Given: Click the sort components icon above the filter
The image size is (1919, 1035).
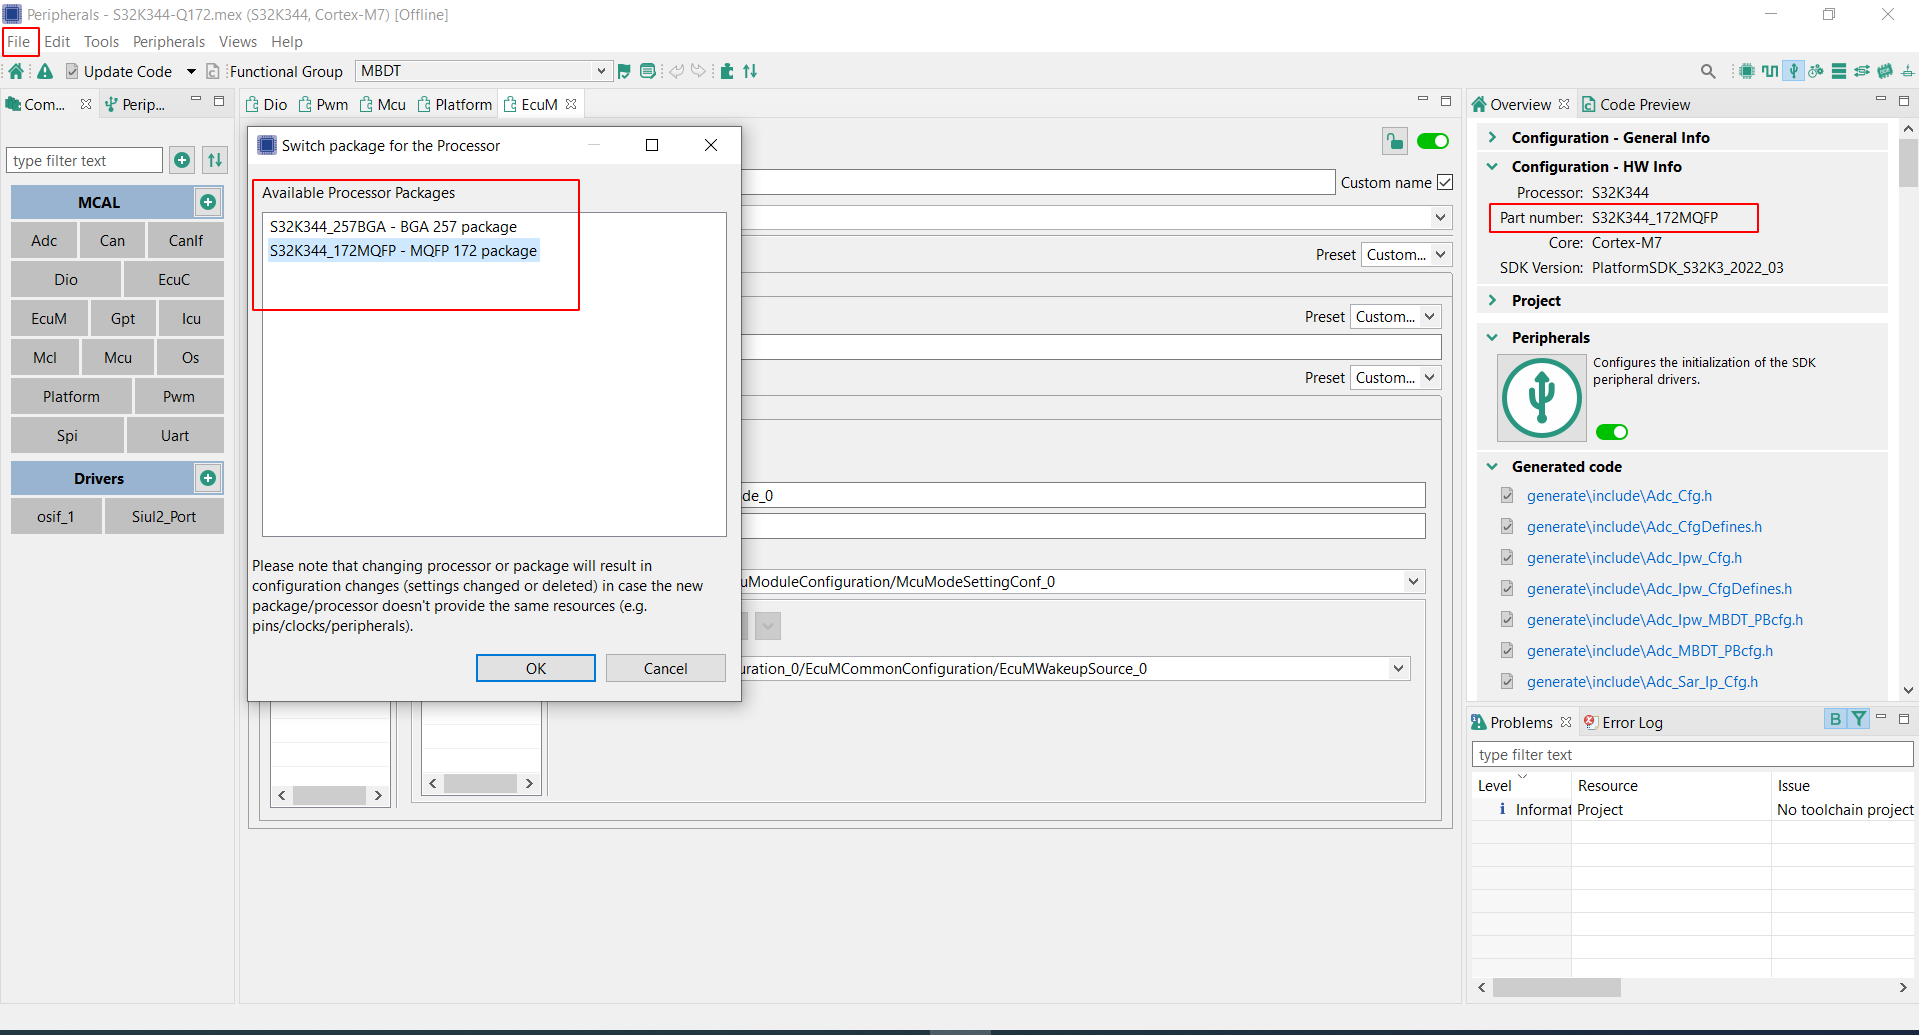Looking at the screenshot, I should coord(214,160).
